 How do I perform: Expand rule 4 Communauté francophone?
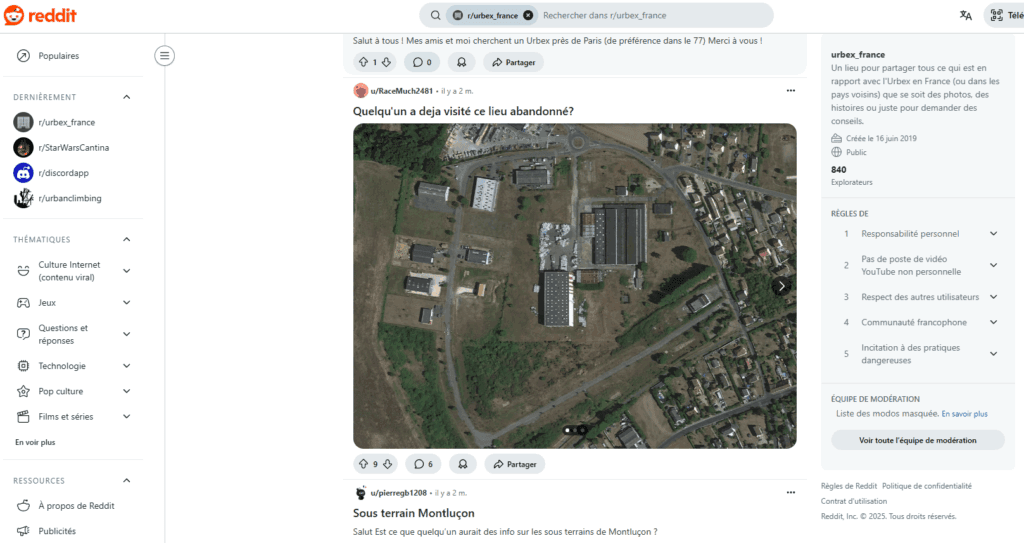pyautogui.click(x=993, y=322)
